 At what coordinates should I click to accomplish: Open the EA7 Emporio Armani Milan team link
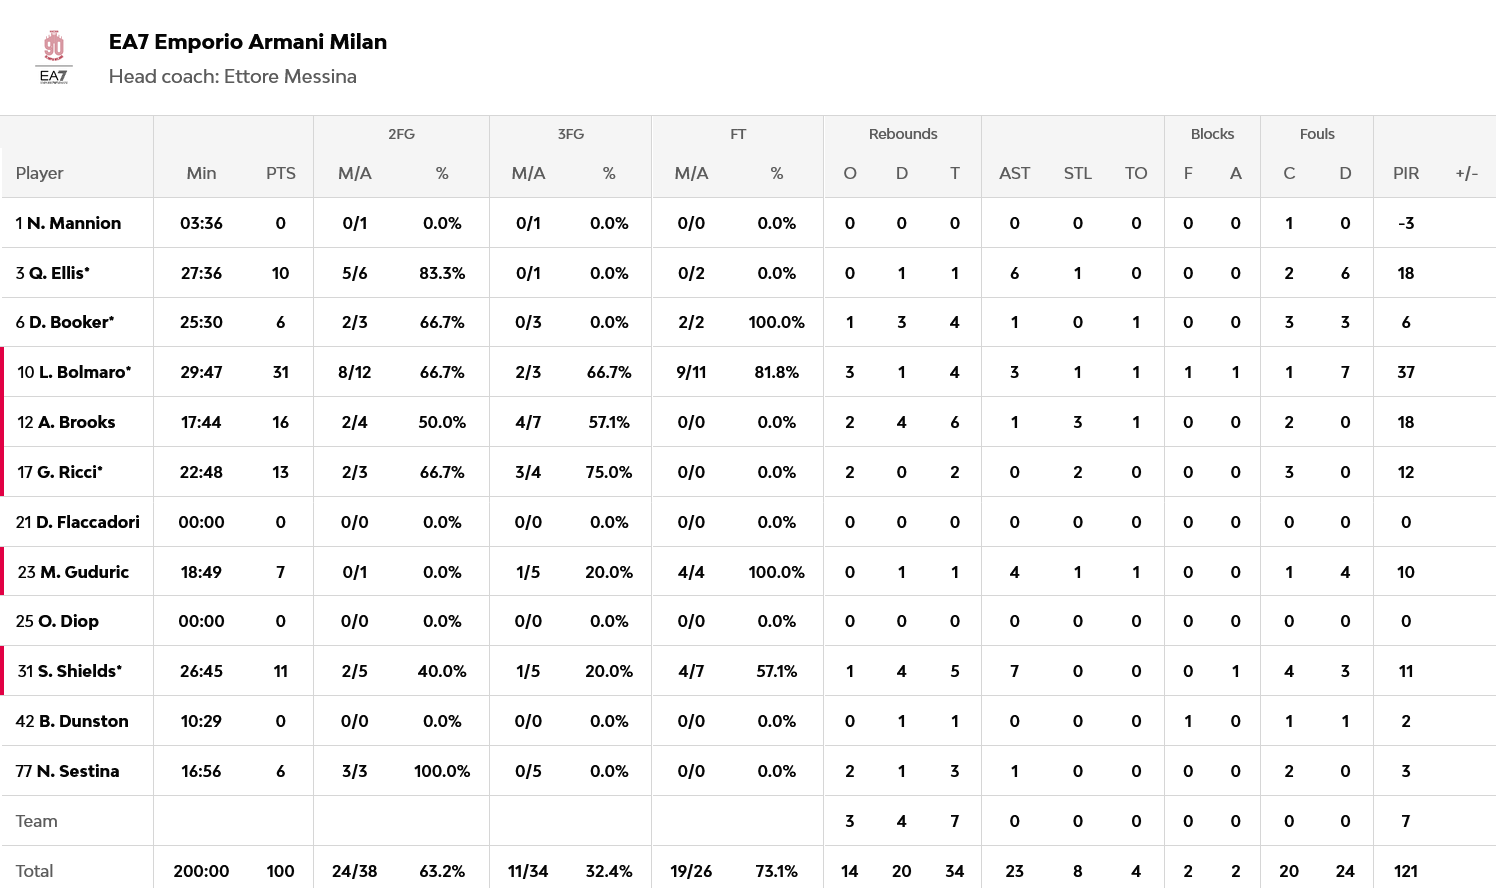[x=247, y=42]
